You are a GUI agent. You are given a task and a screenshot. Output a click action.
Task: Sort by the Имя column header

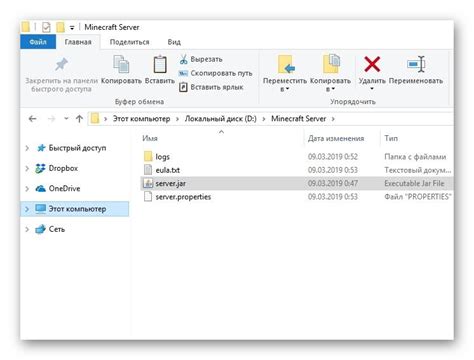coord(150,138)
